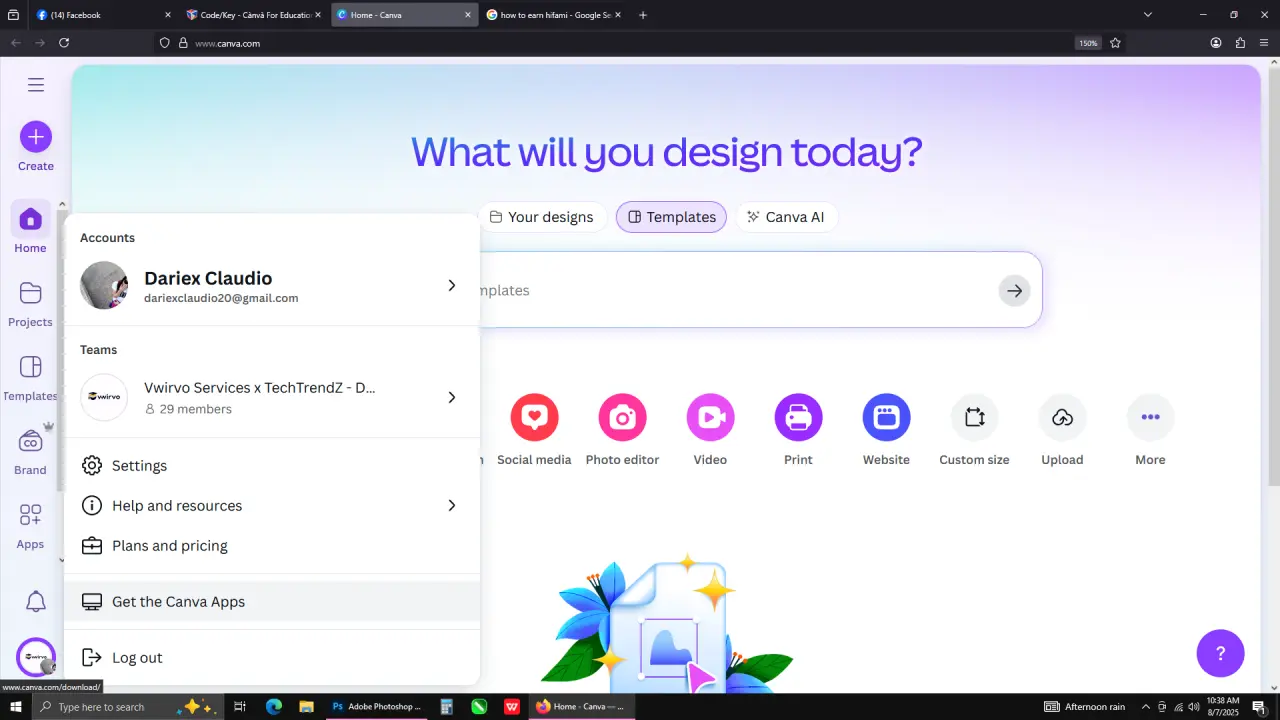Viewport: 1280px width, 720px height.
Task: Select the Canva AI filter
Action: pyautogui.click(x=786, y=217)
